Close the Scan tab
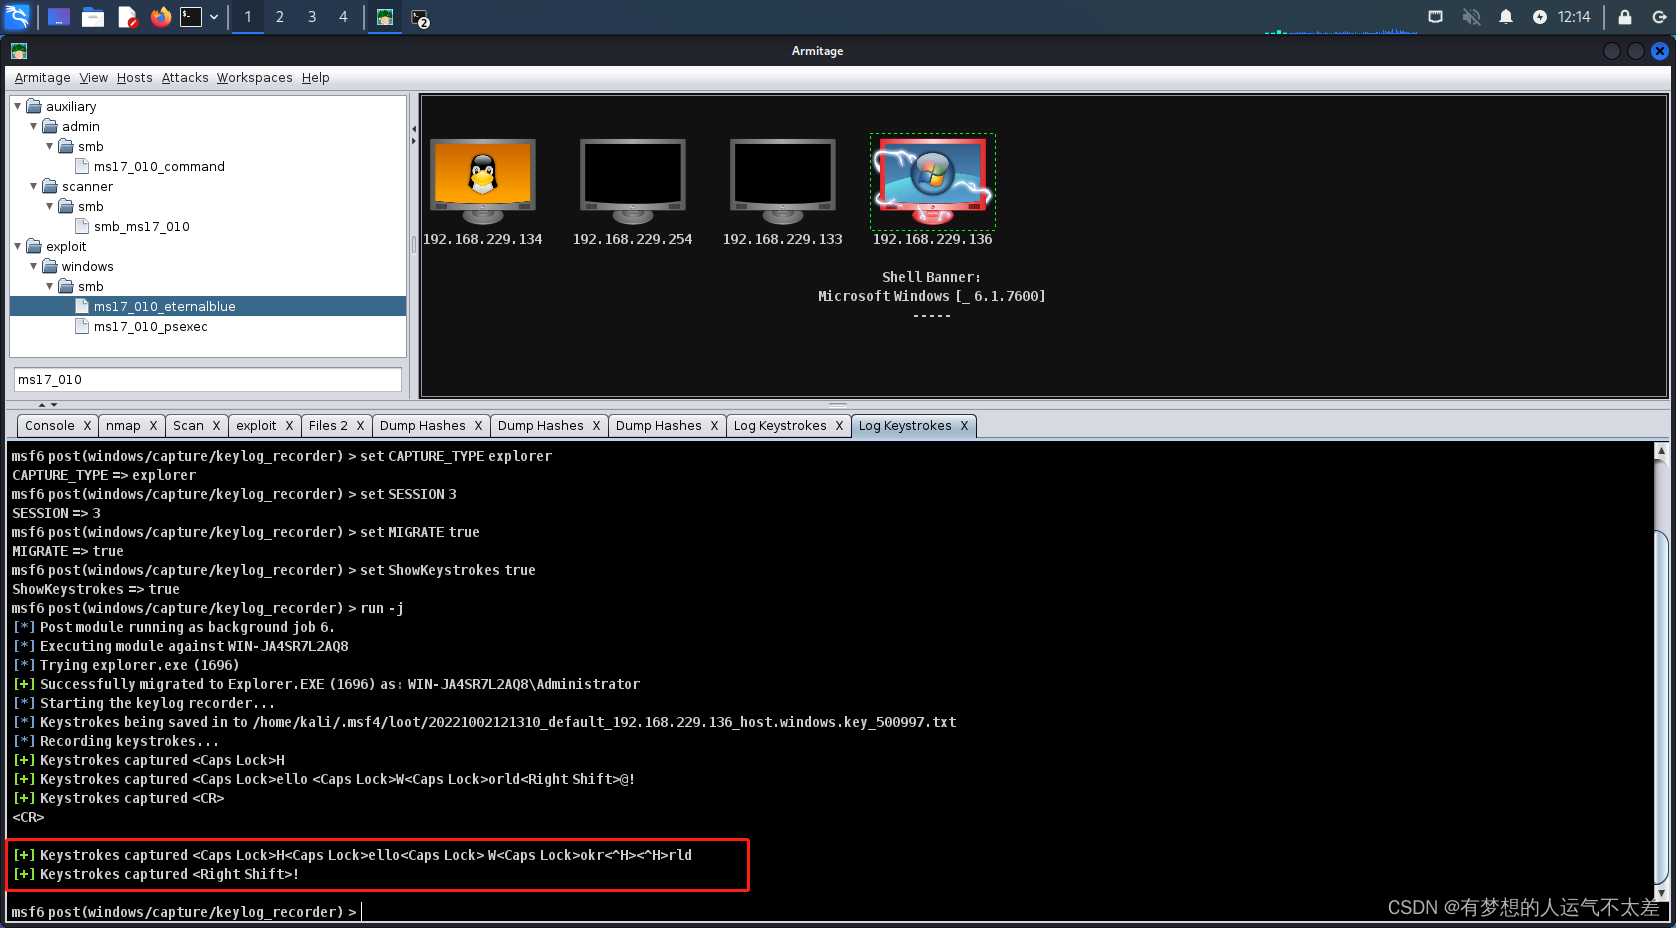This screenshot has height=928, width=1676. coord(216,426)
